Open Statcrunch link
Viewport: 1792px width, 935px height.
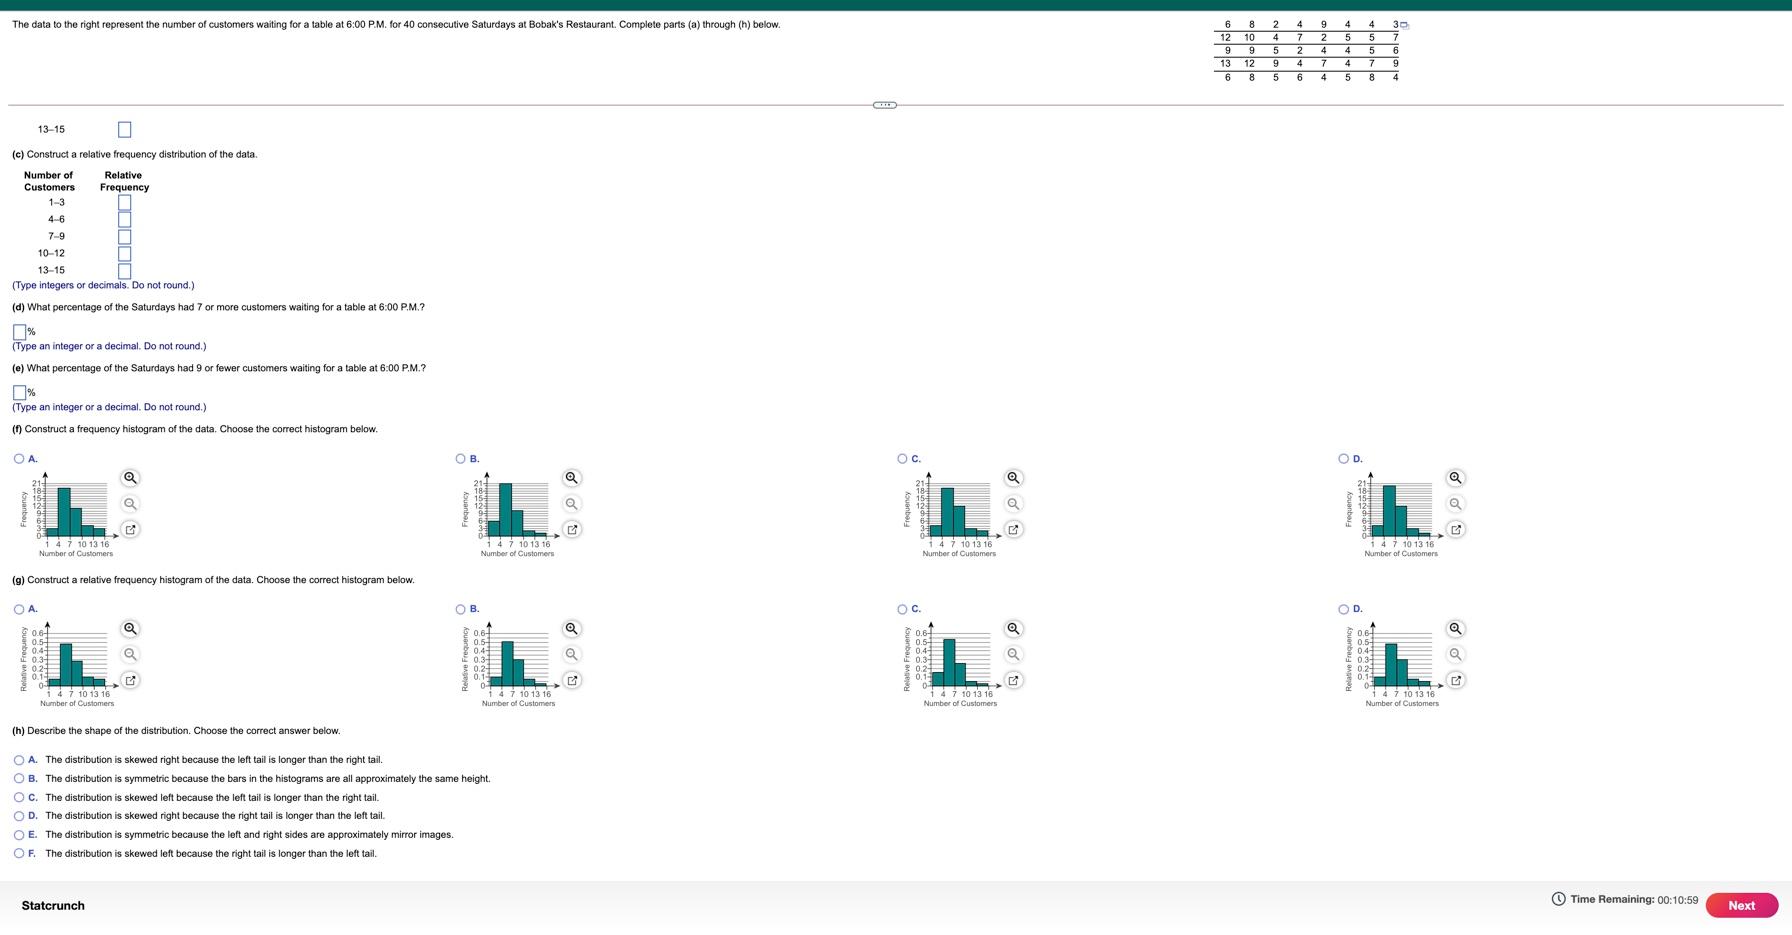(x=53, y=906)
